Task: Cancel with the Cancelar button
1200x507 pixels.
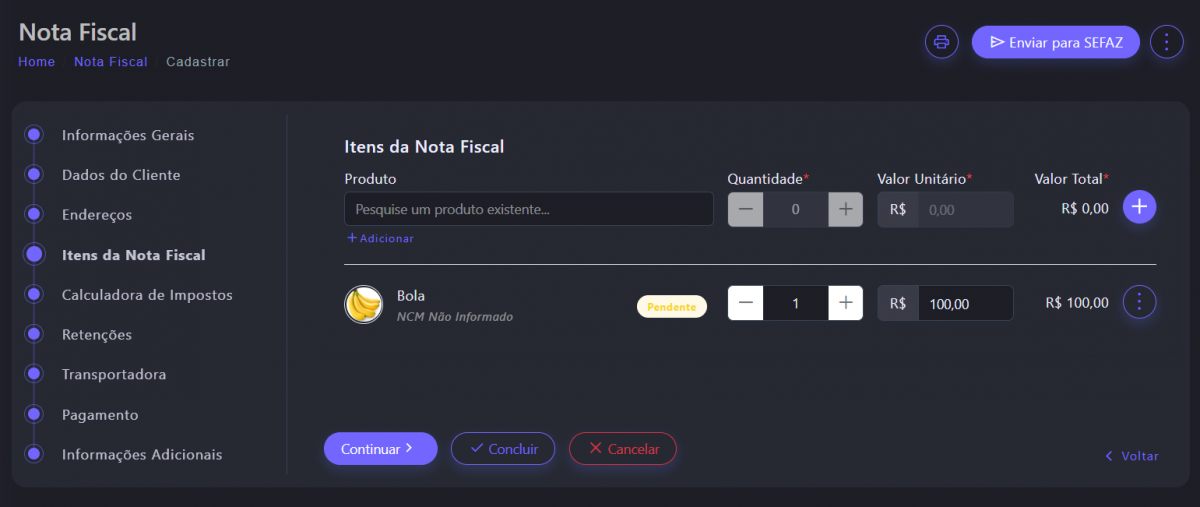Action: 622,449
